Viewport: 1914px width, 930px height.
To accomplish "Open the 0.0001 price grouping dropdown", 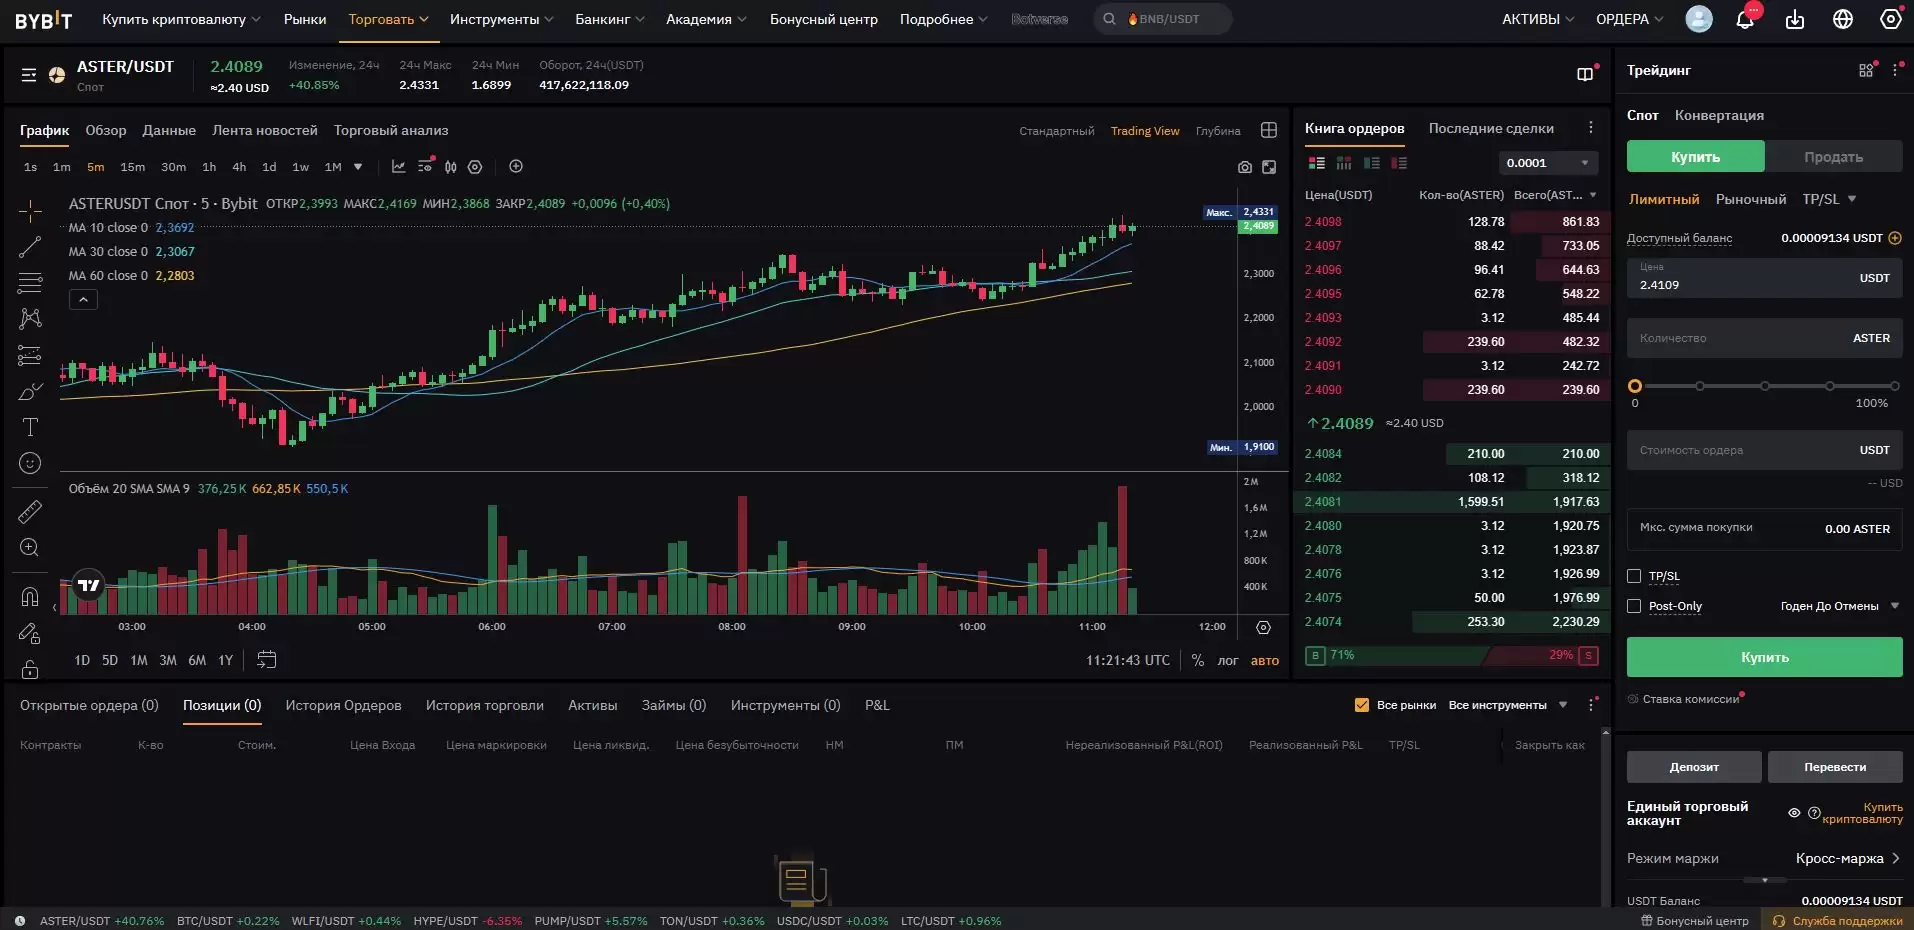I will pyautogui.click(x=1546, y=163).
